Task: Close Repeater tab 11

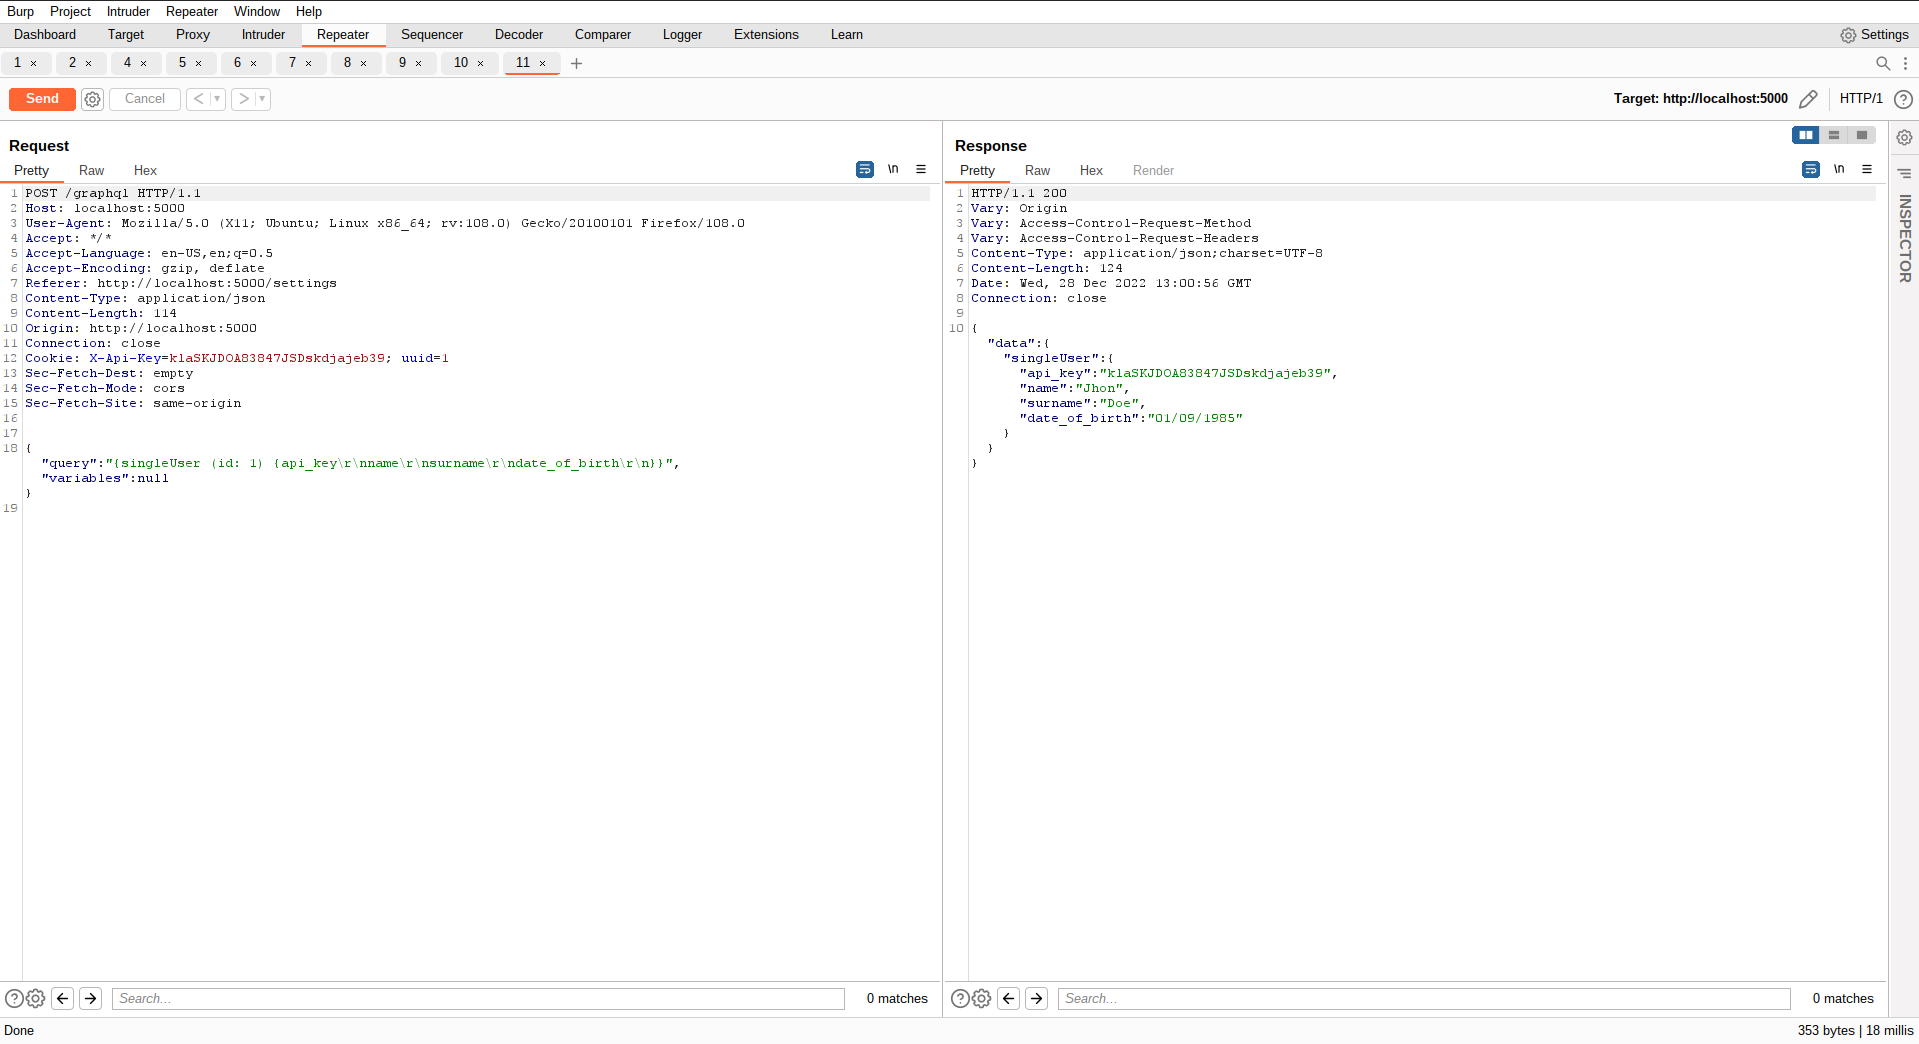Action: [543, 64]
